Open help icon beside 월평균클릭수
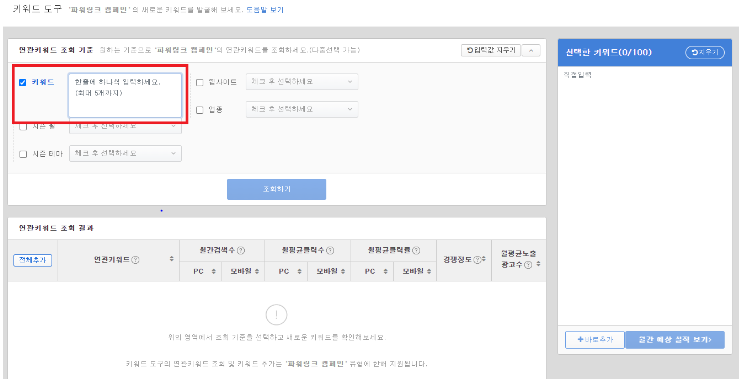 pyautogui.click(x=330, y=250)
